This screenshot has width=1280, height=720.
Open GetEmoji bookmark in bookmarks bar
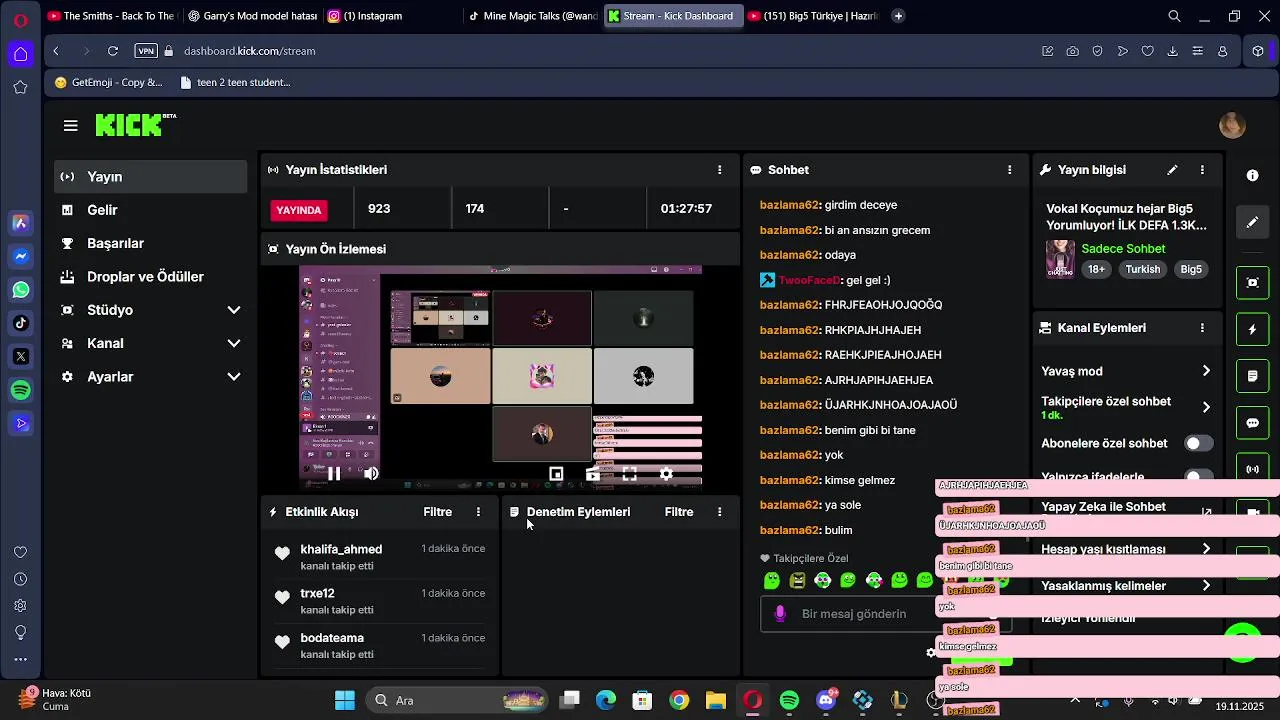pyautogui.click(x=109, y=82)
